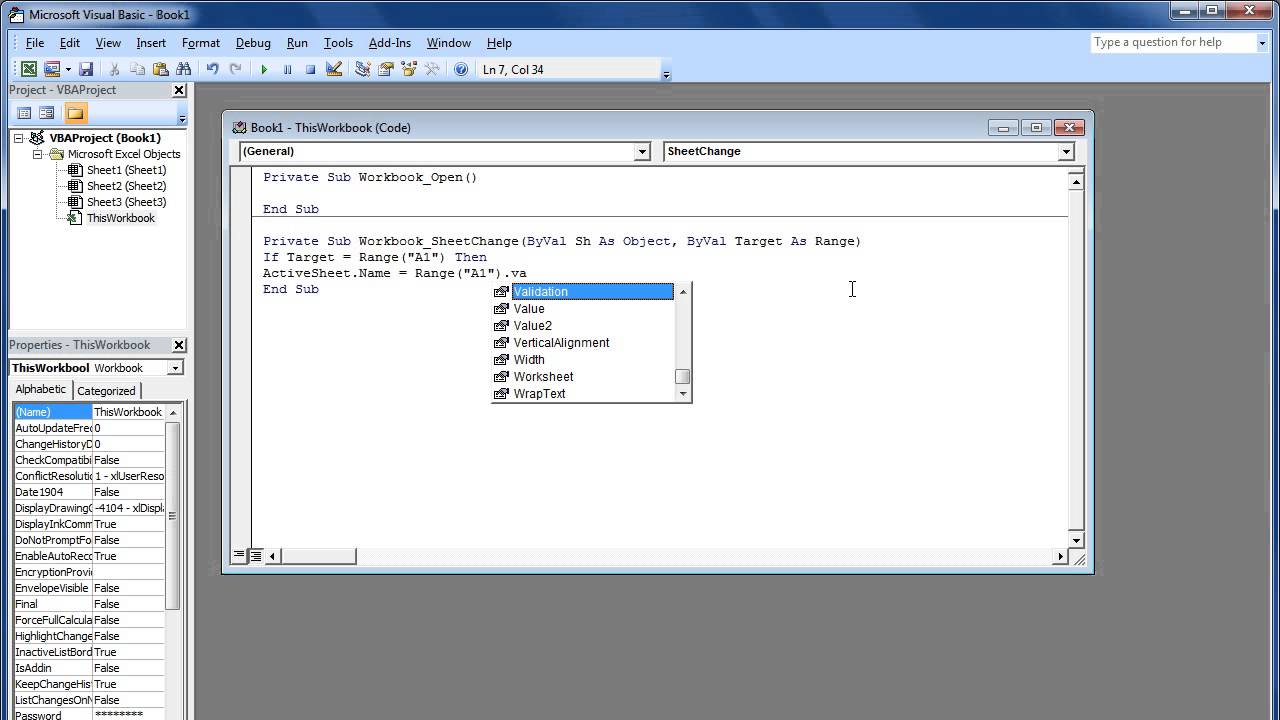
Task: Open the File menu
Action: pos(35,43)
